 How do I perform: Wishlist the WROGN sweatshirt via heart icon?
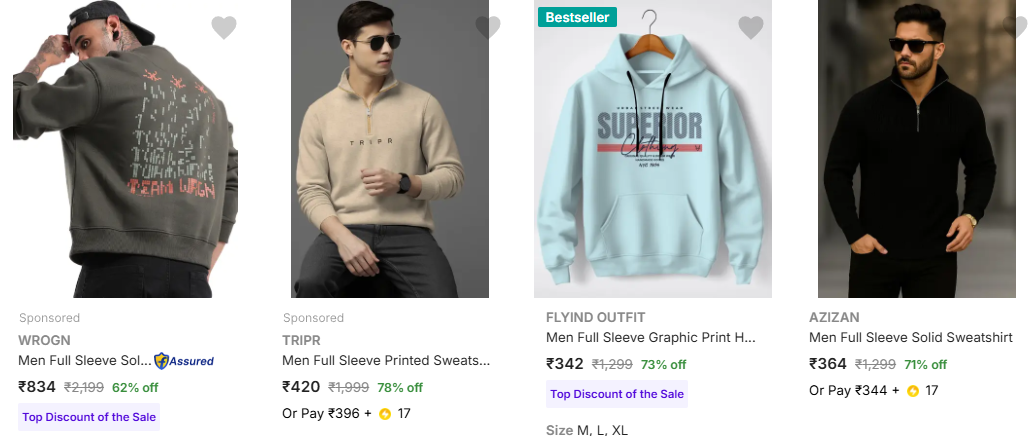click(x=224, y=28)
